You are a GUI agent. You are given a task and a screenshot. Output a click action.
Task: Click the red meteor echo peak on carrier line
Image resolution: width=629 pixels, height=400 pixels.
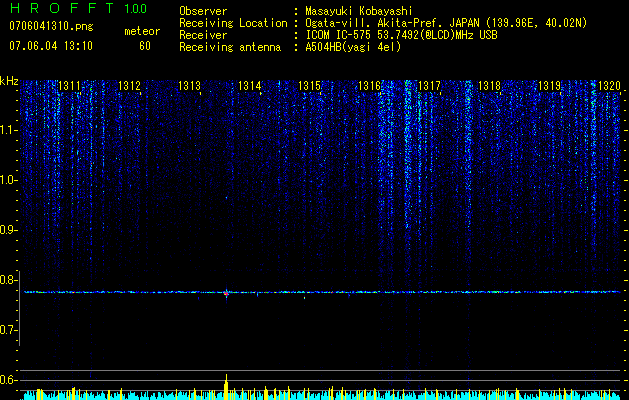(226, 294)
